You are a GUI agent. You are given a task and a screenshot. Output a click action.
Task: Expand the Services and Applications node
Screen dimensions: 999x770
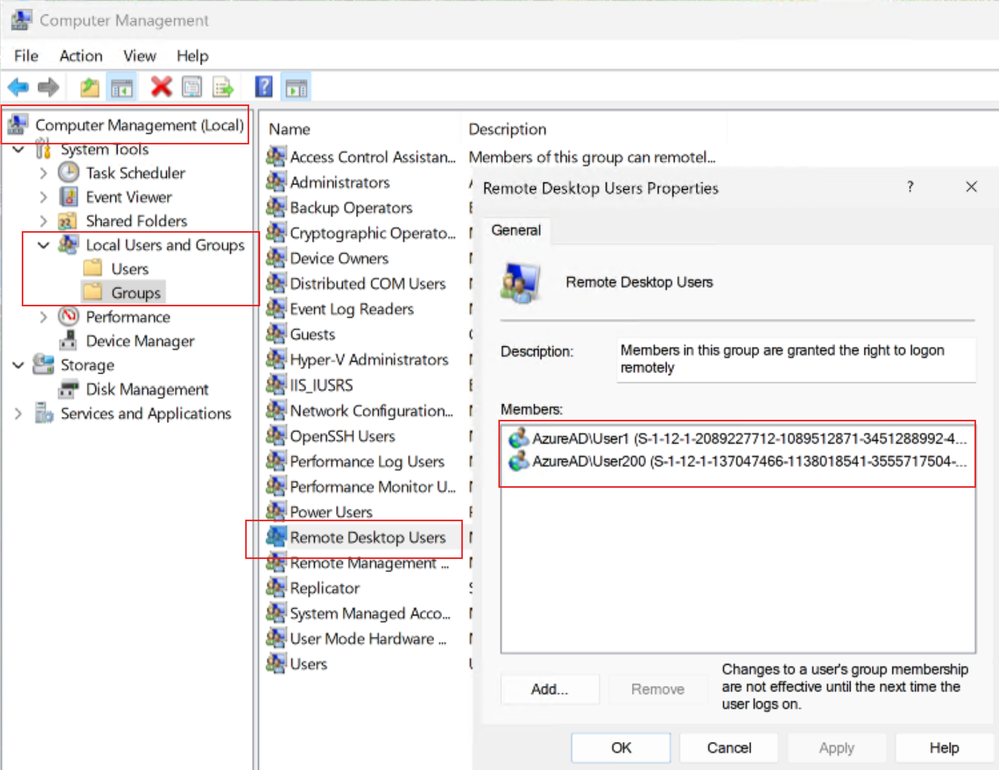(18, 414)
